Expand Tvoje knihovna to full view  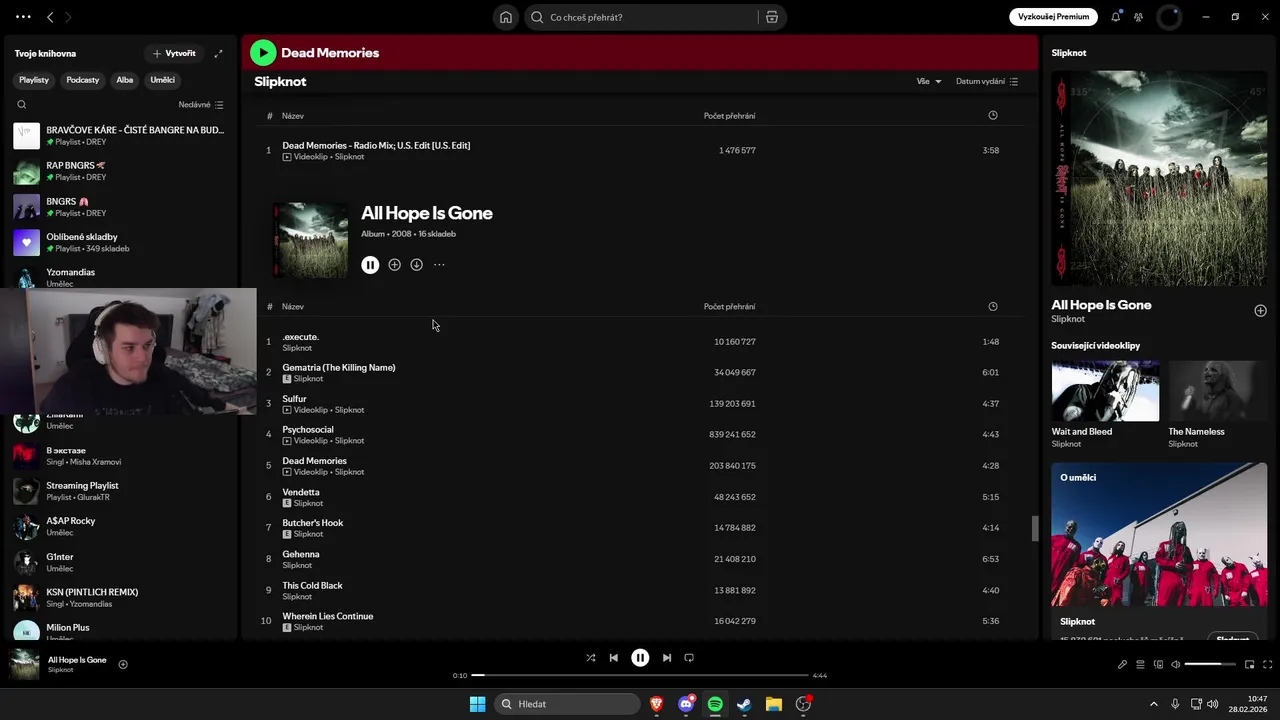coord(218,53)
